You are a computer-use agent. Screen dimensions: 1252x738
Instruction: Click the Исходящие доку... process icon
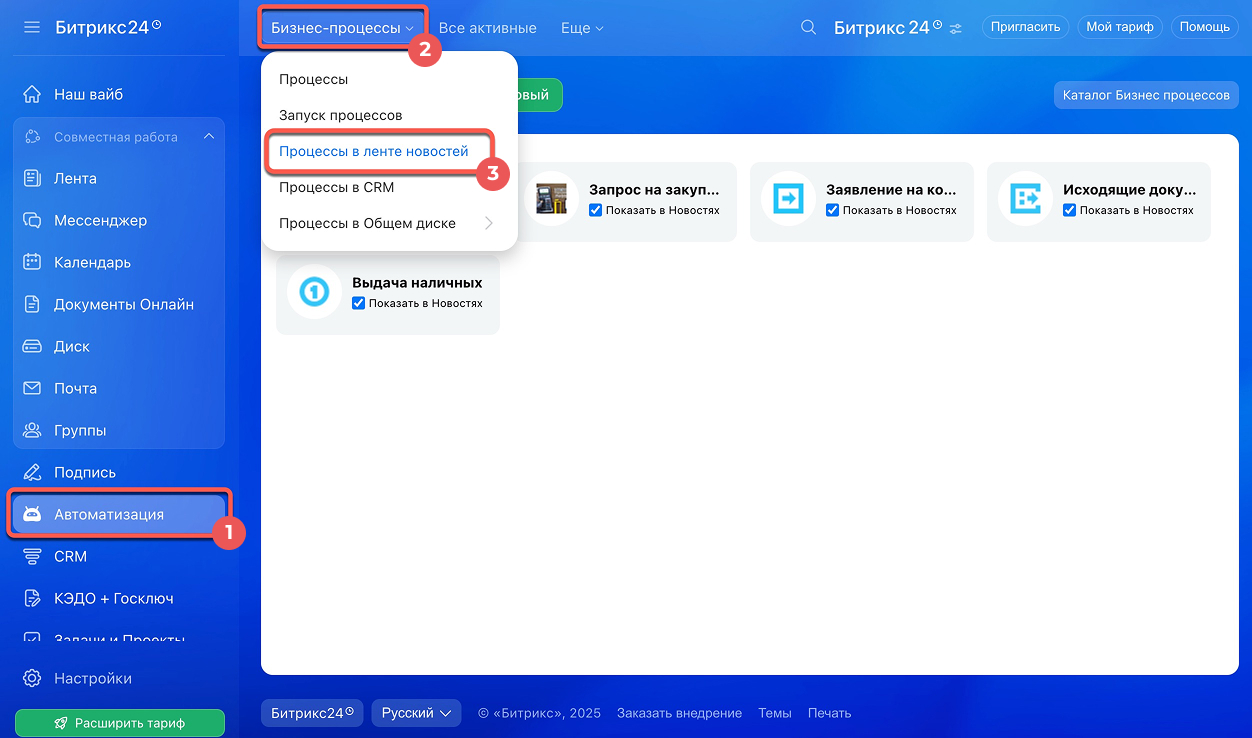pyautogui.click(x=1026, y=199)
